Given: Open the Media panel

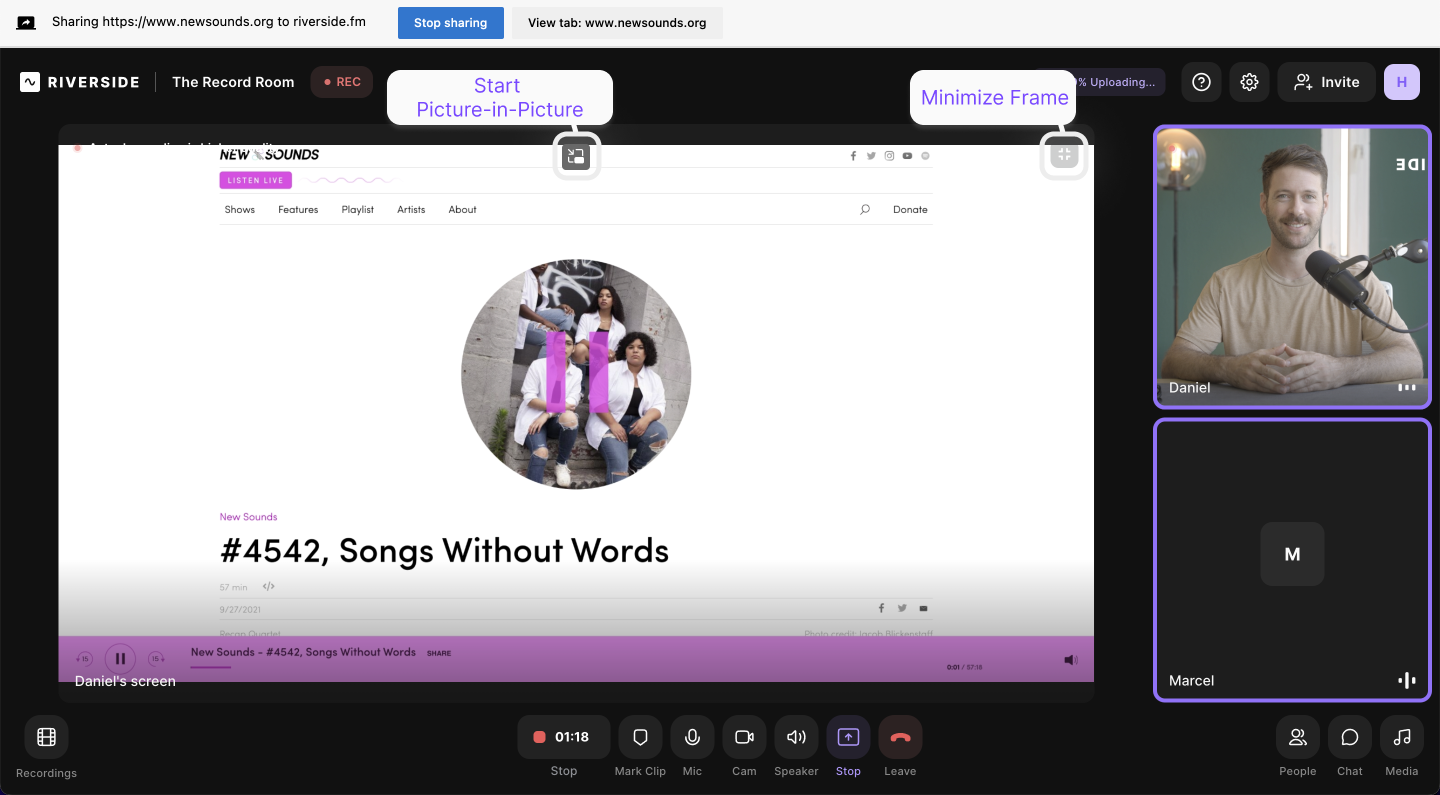Looking at the screenshot, I should [x=1402, y=737].
